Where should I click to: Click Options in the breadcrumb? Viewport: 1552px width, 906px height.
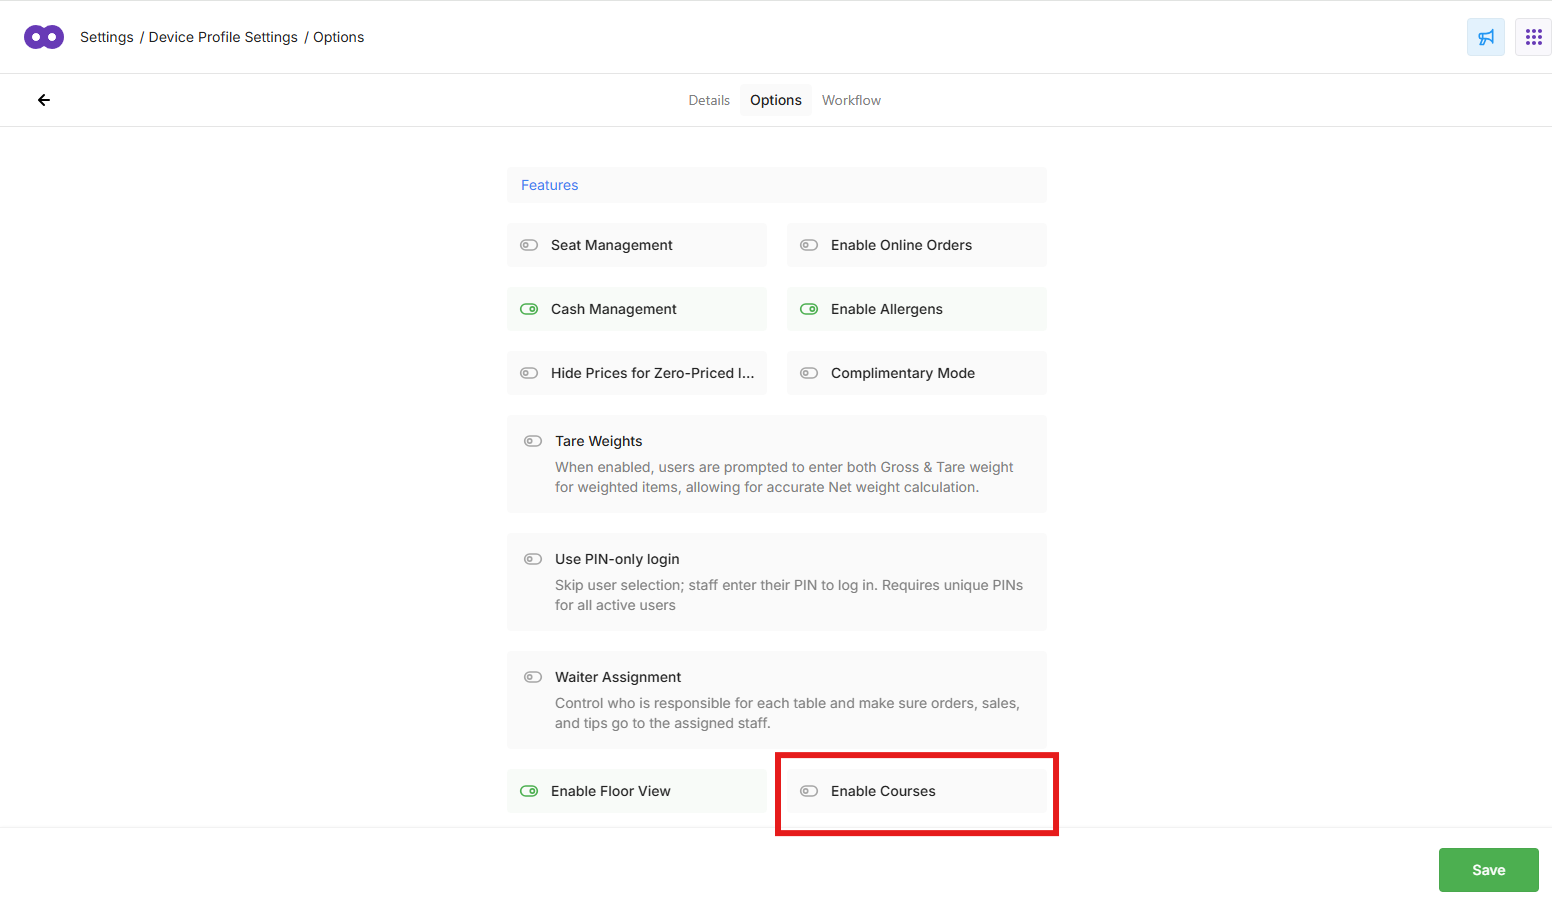339,37
